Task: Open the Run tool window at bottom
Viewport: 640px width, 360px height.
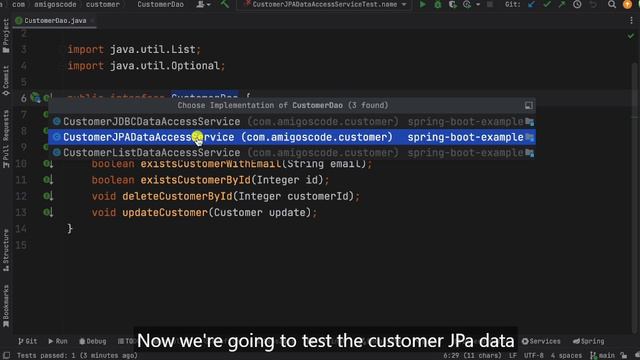Action: click(x=58, y=341)
